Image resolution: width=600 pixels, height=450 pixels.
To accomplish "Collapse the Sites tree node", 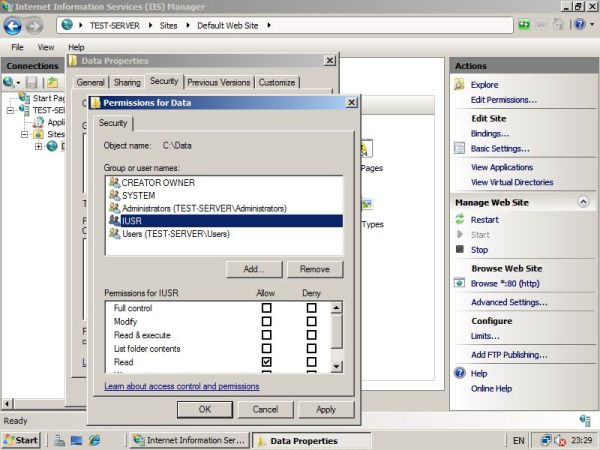I will [x=24, y=134].
